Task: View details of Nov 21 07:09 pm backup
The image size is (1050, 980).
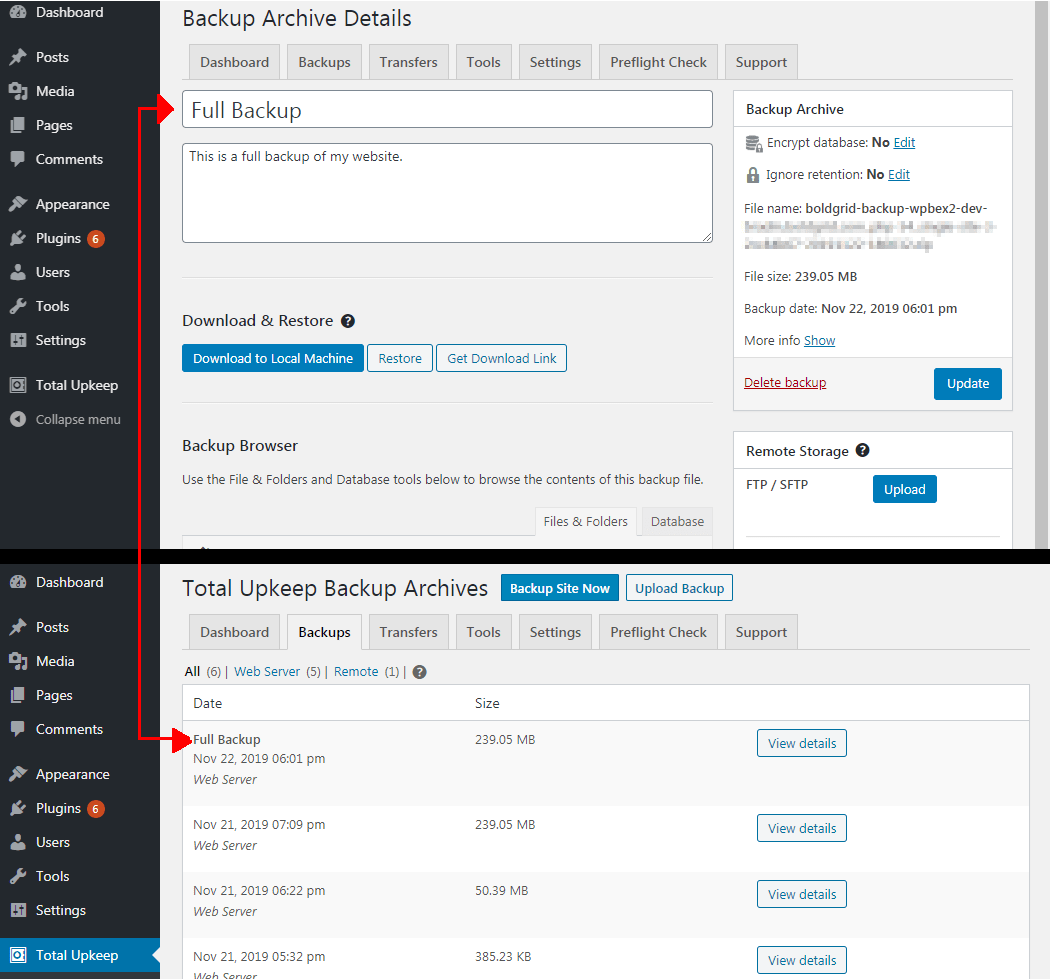Action: [802, 828]
